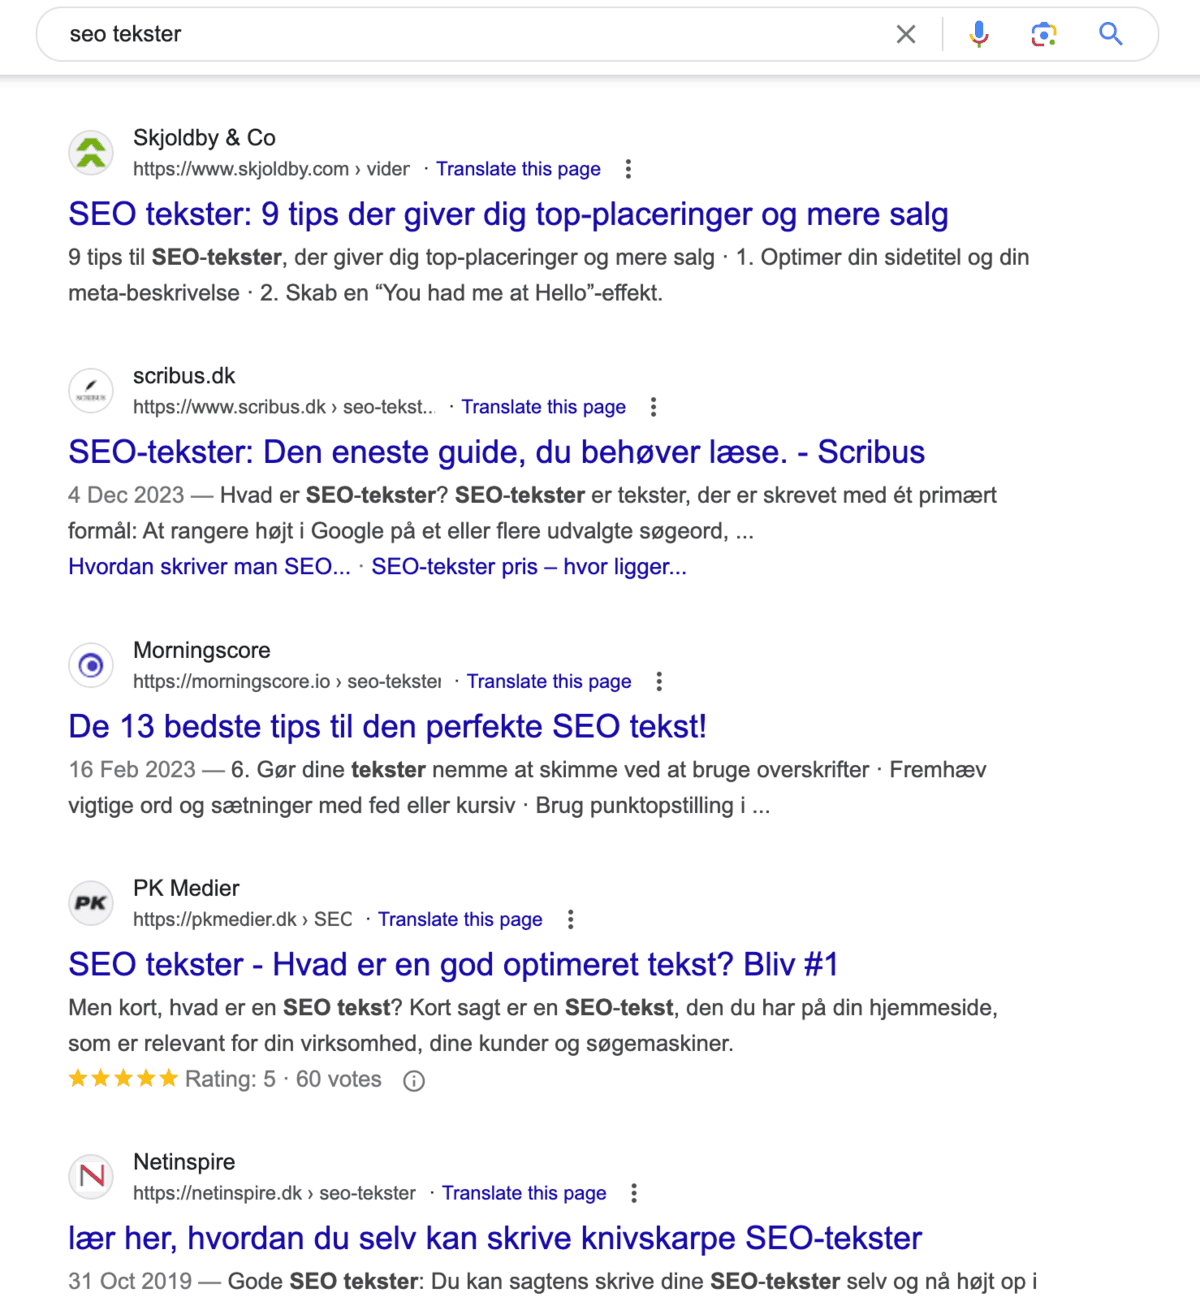Open "De 13 bedste tips" result
The height and width of the screenshot is (1306, 1200).
387,727
